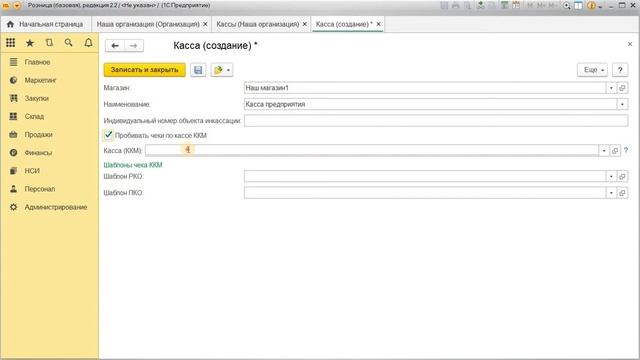The image size is (640, 360).
Task: Toggle Пробивать чеки по кассе ККМ checkbox
Action: pyautogui.click(x=108, y=135)
